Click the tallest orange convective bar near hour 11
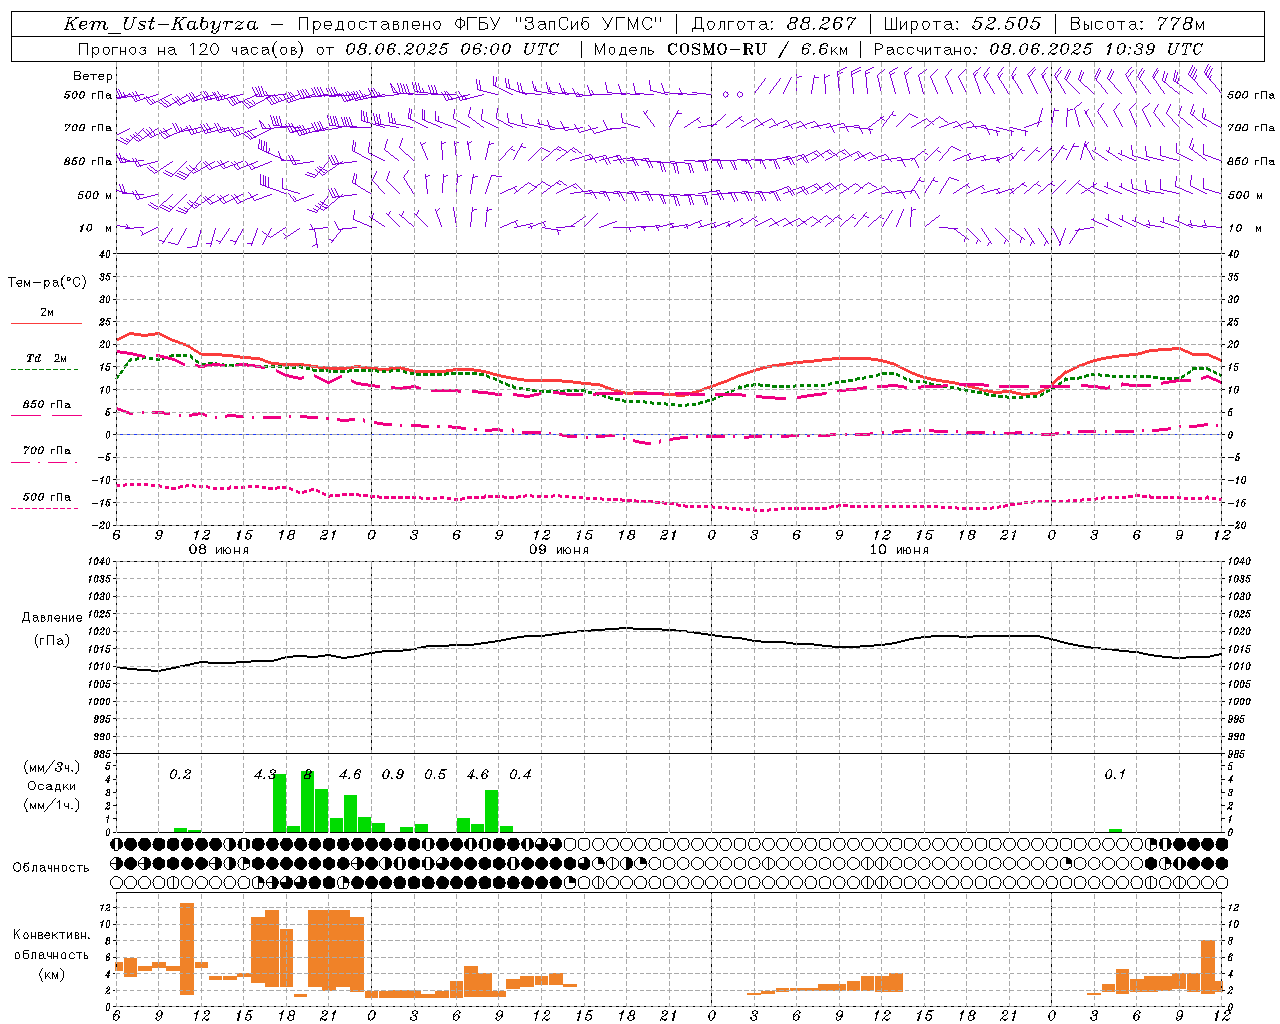Screen dimensions: 1280x1024 [187, 949]
